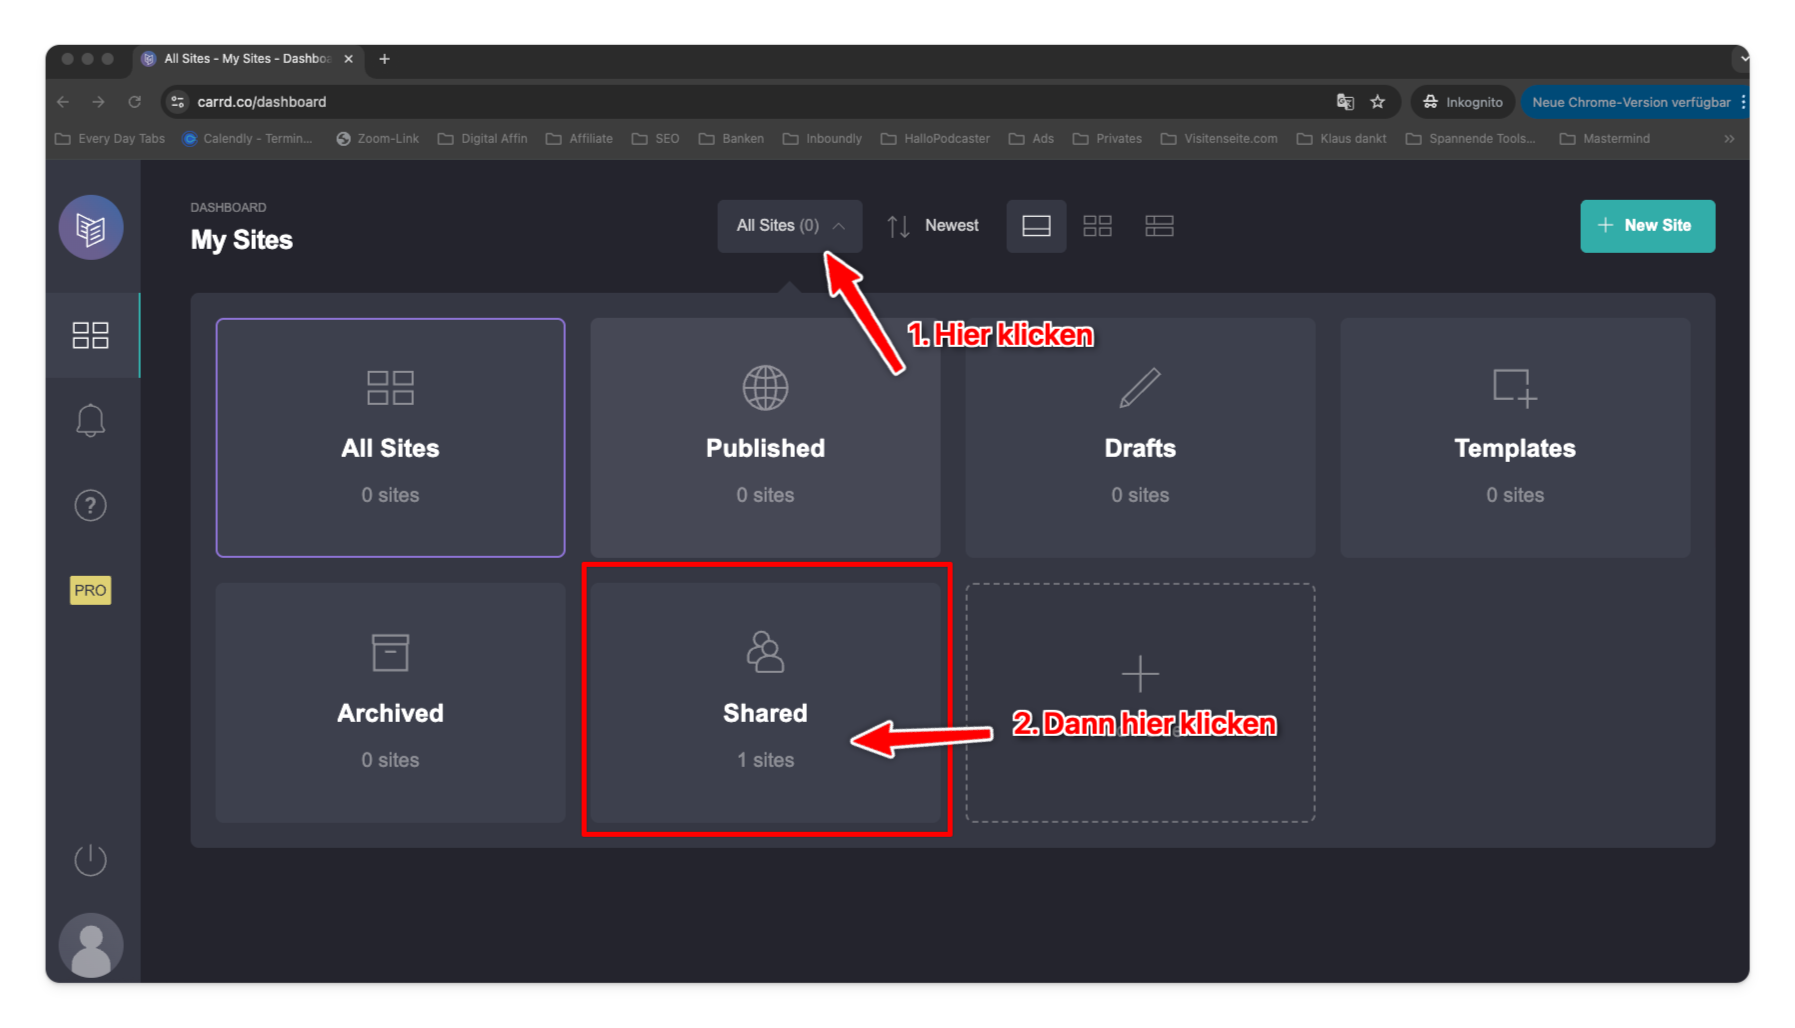Bookmark page with the star icon

click(x=1377, y=102)
